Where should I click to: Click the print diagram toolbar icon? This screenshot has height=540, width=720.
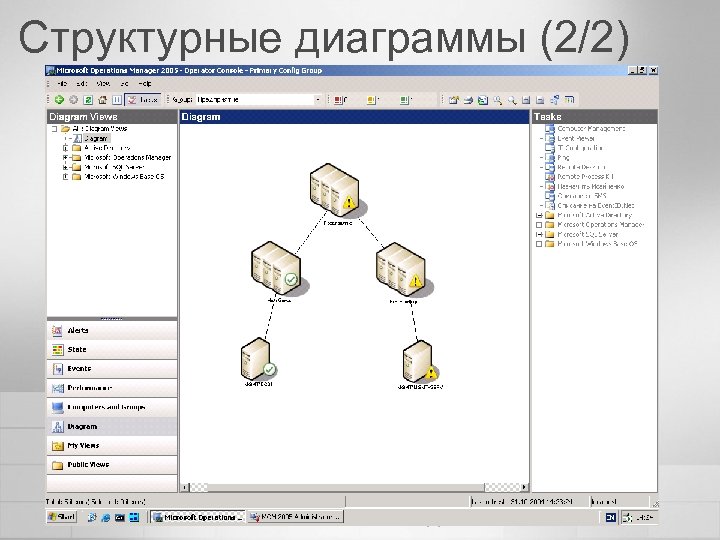point(468,100)
